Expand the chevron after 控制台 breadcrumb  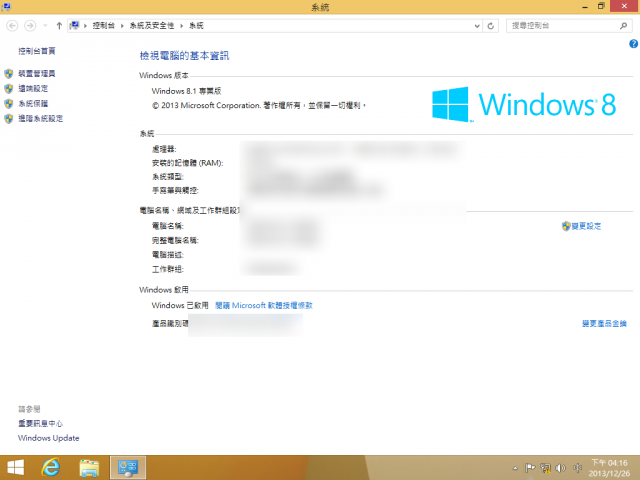[122, 26]
